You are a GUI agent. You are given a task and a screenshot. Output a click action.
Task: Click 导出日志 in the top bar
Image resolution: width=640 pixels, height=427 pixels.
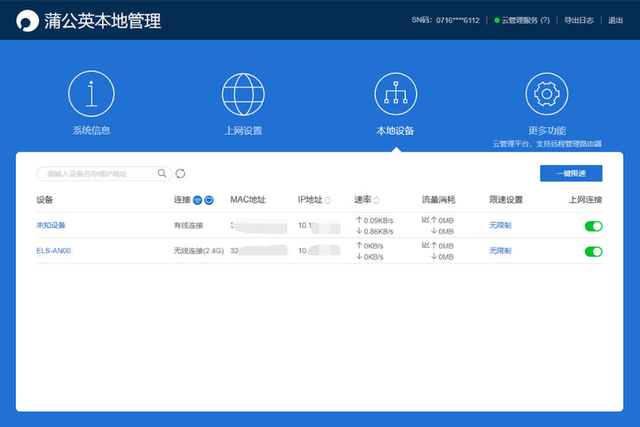point(579,20)
